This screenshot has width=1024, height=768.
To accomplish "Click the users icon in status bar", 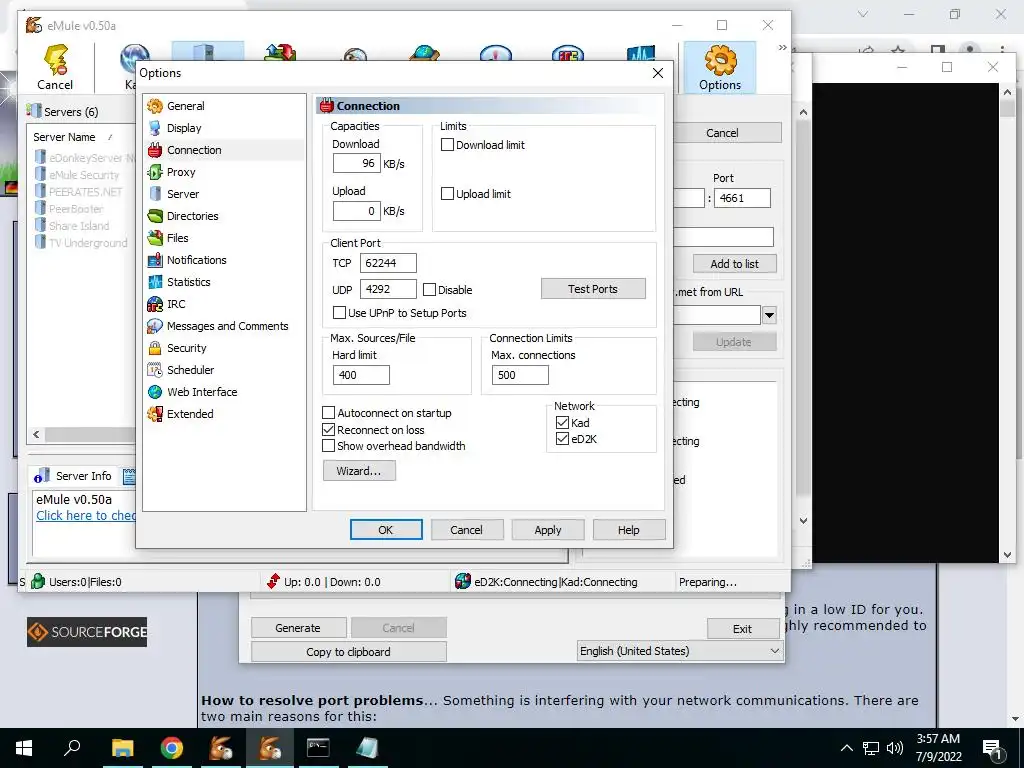I will pyautogui.click(x=38, y=581).
